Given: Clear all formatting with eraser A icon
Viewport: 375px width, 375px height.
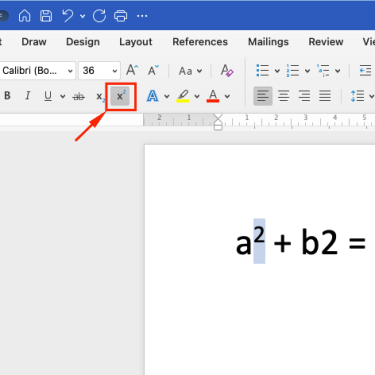Looking at the screenshot, I should (x=227, y=70).
